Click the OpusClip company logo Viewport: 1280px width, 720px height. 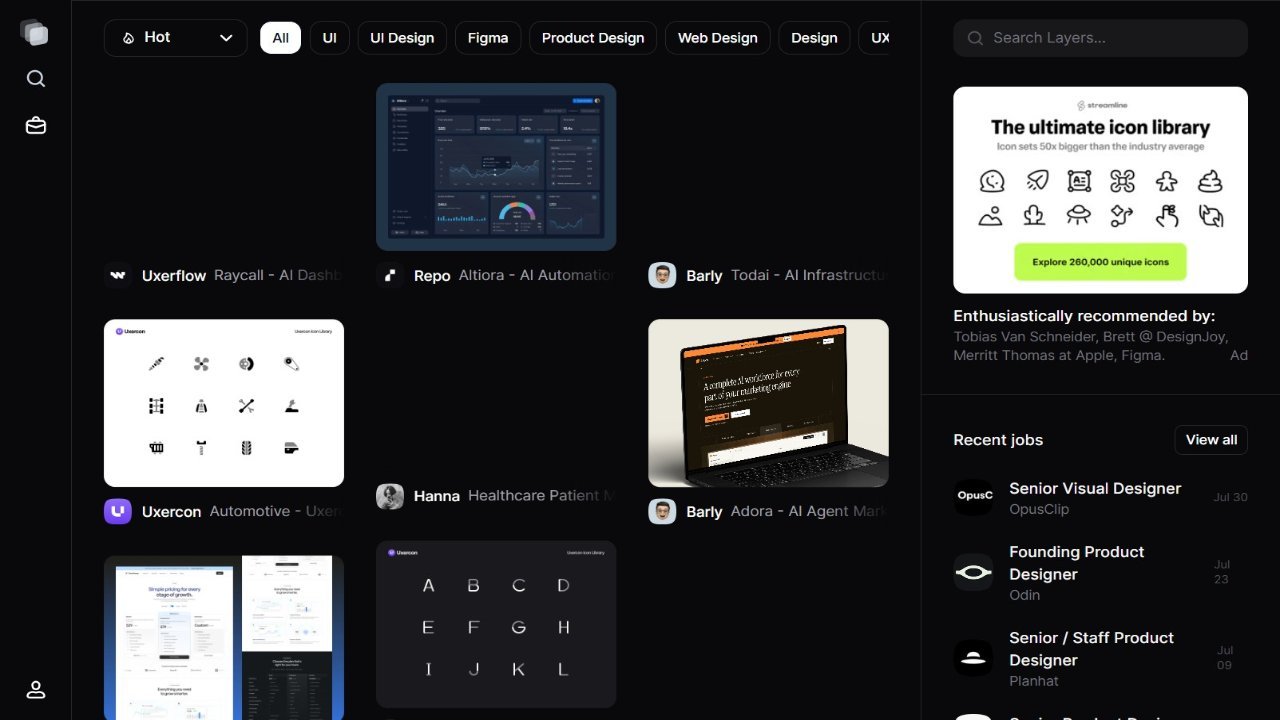tap(973, 496)
